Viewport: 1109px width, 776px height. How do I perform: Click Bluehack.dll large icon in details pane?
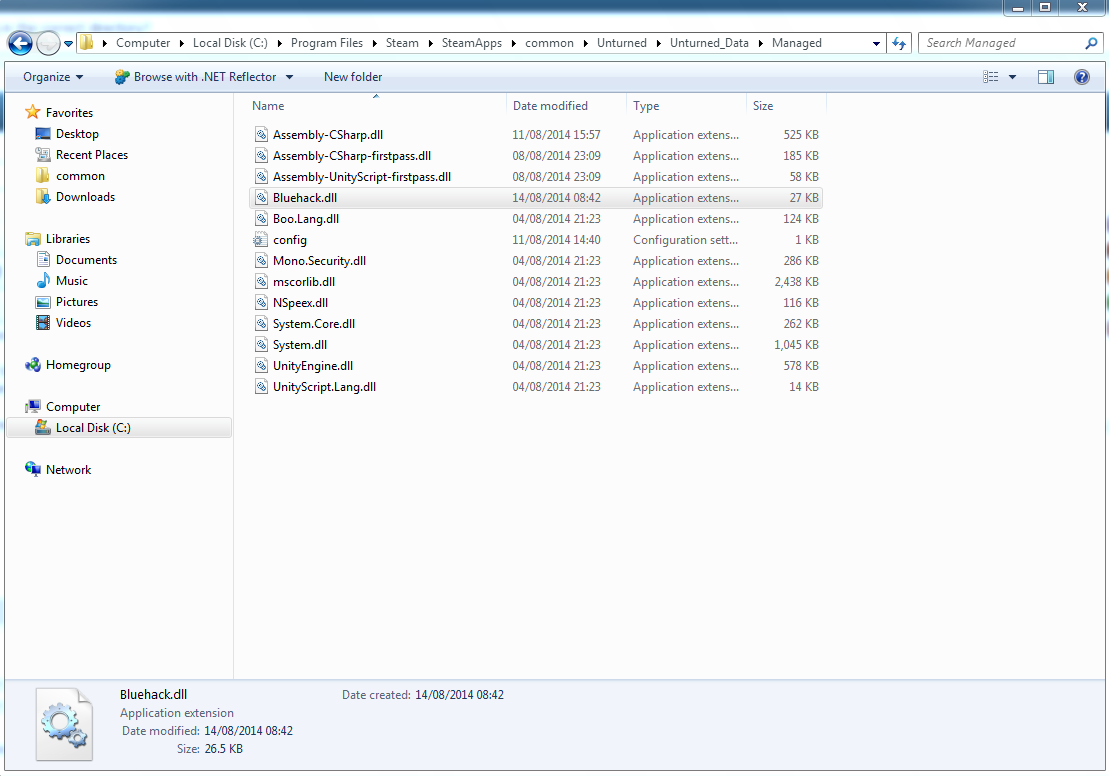(64, 724)
